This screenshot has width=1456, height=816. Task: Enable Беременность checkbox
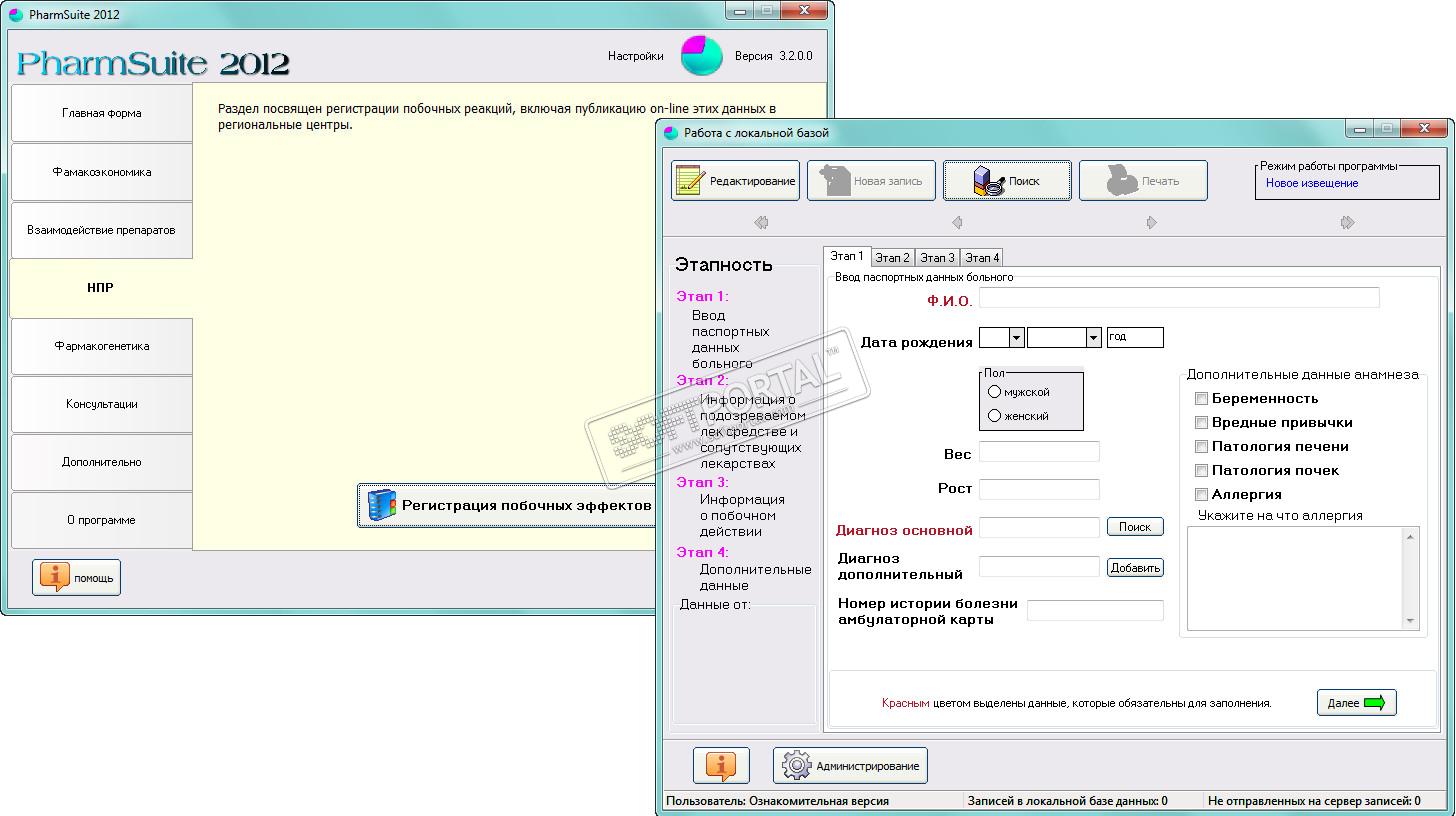coord(1202,399)
